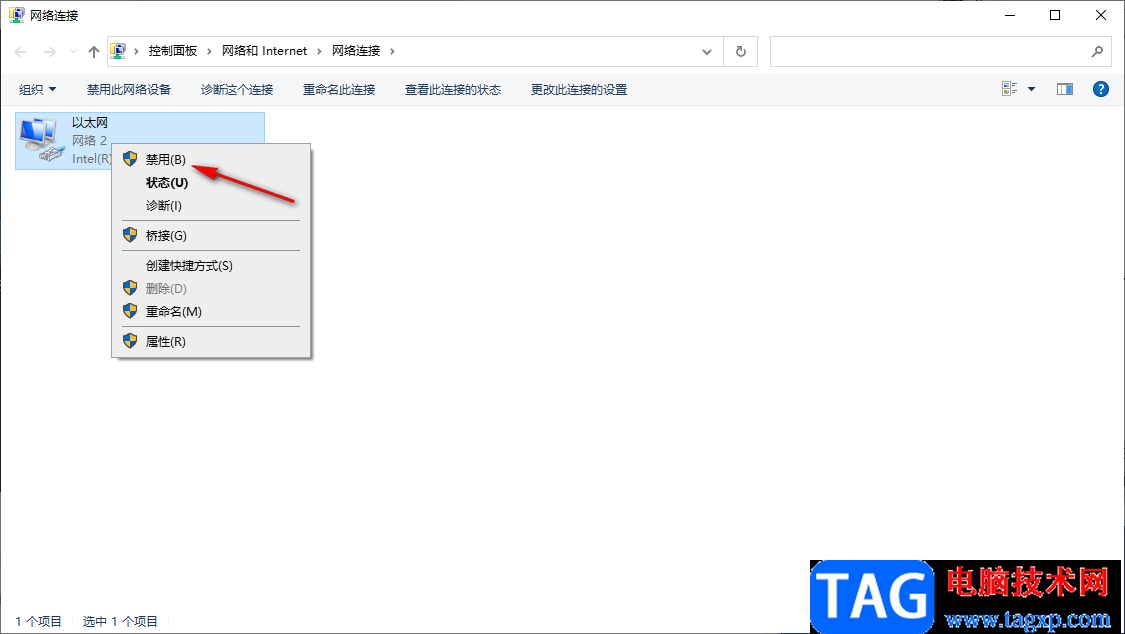Open the 组织 dropdown menu

37,90
